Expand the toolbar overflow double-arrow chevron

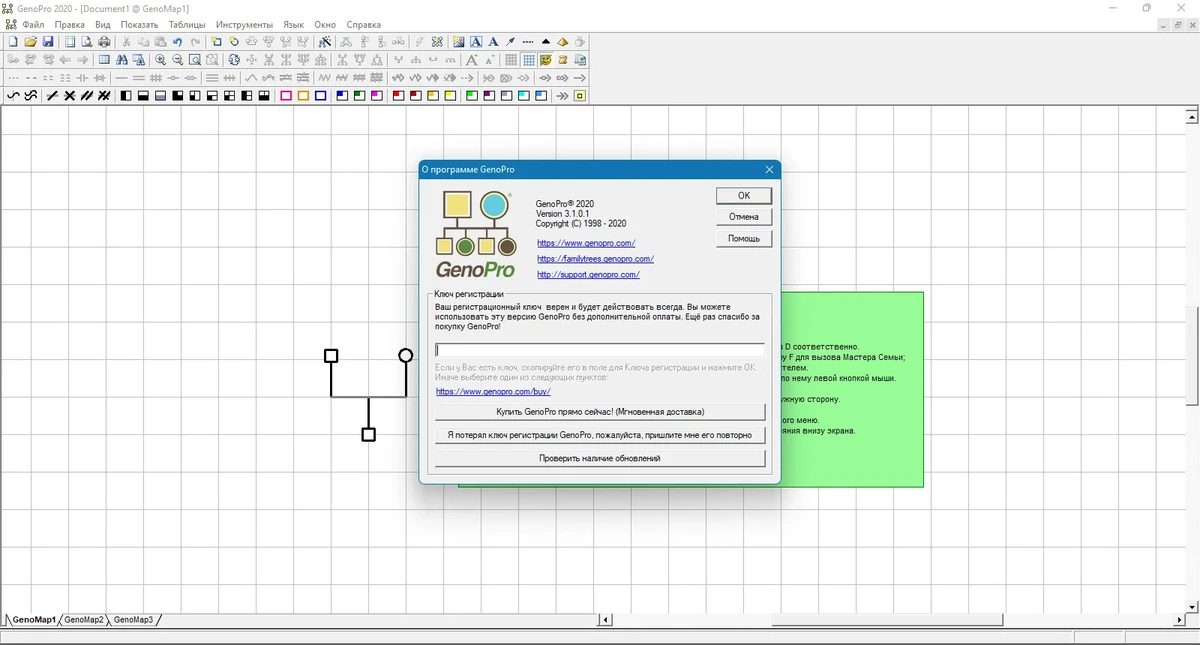point(563,96)
